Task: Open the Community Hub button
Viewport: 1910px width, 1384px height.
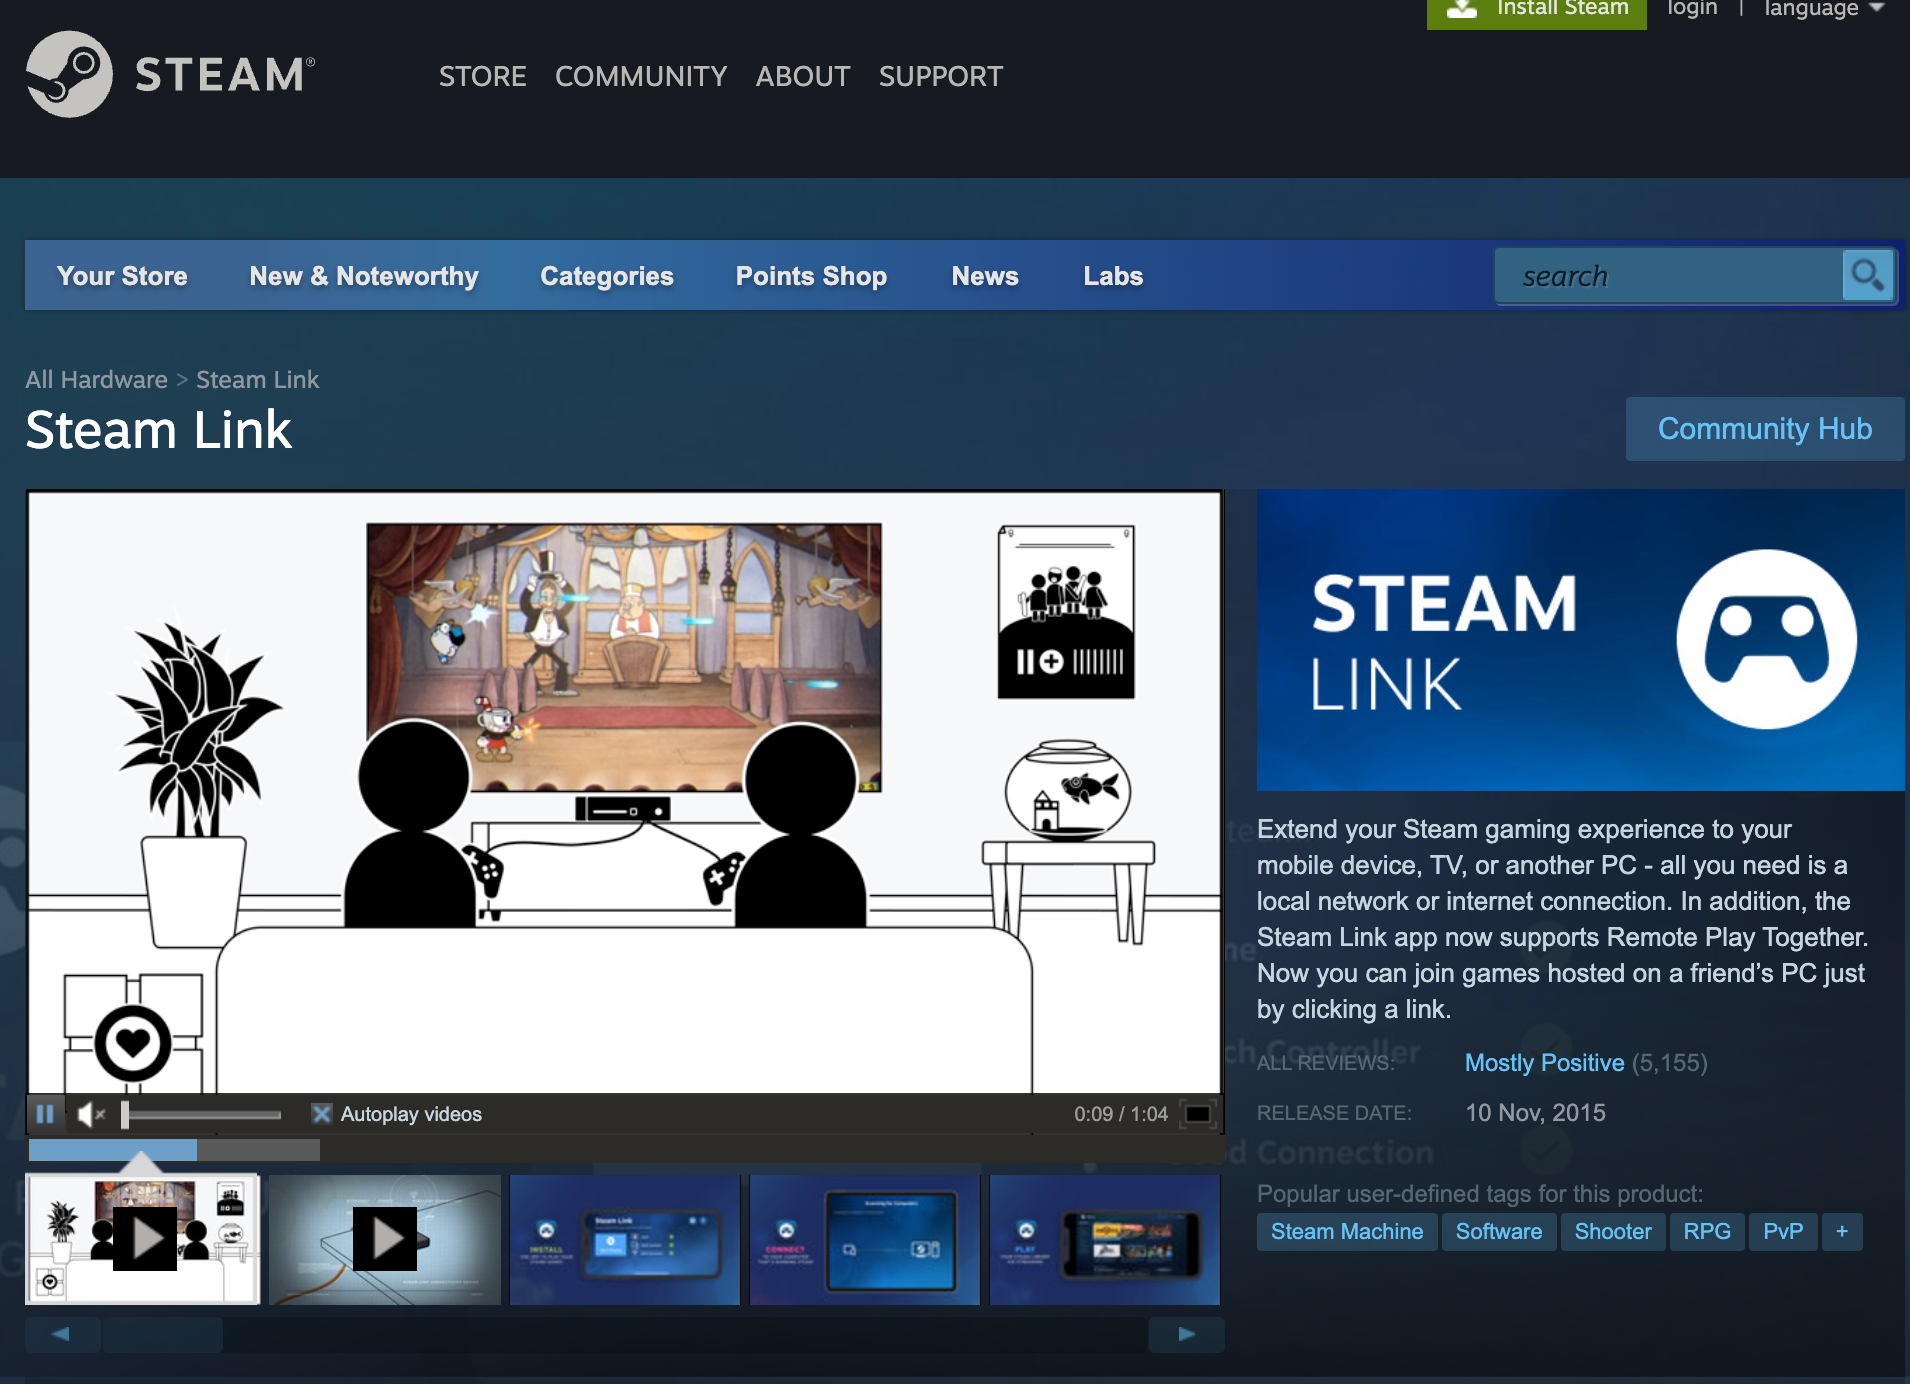Action: click(1765, 429)
